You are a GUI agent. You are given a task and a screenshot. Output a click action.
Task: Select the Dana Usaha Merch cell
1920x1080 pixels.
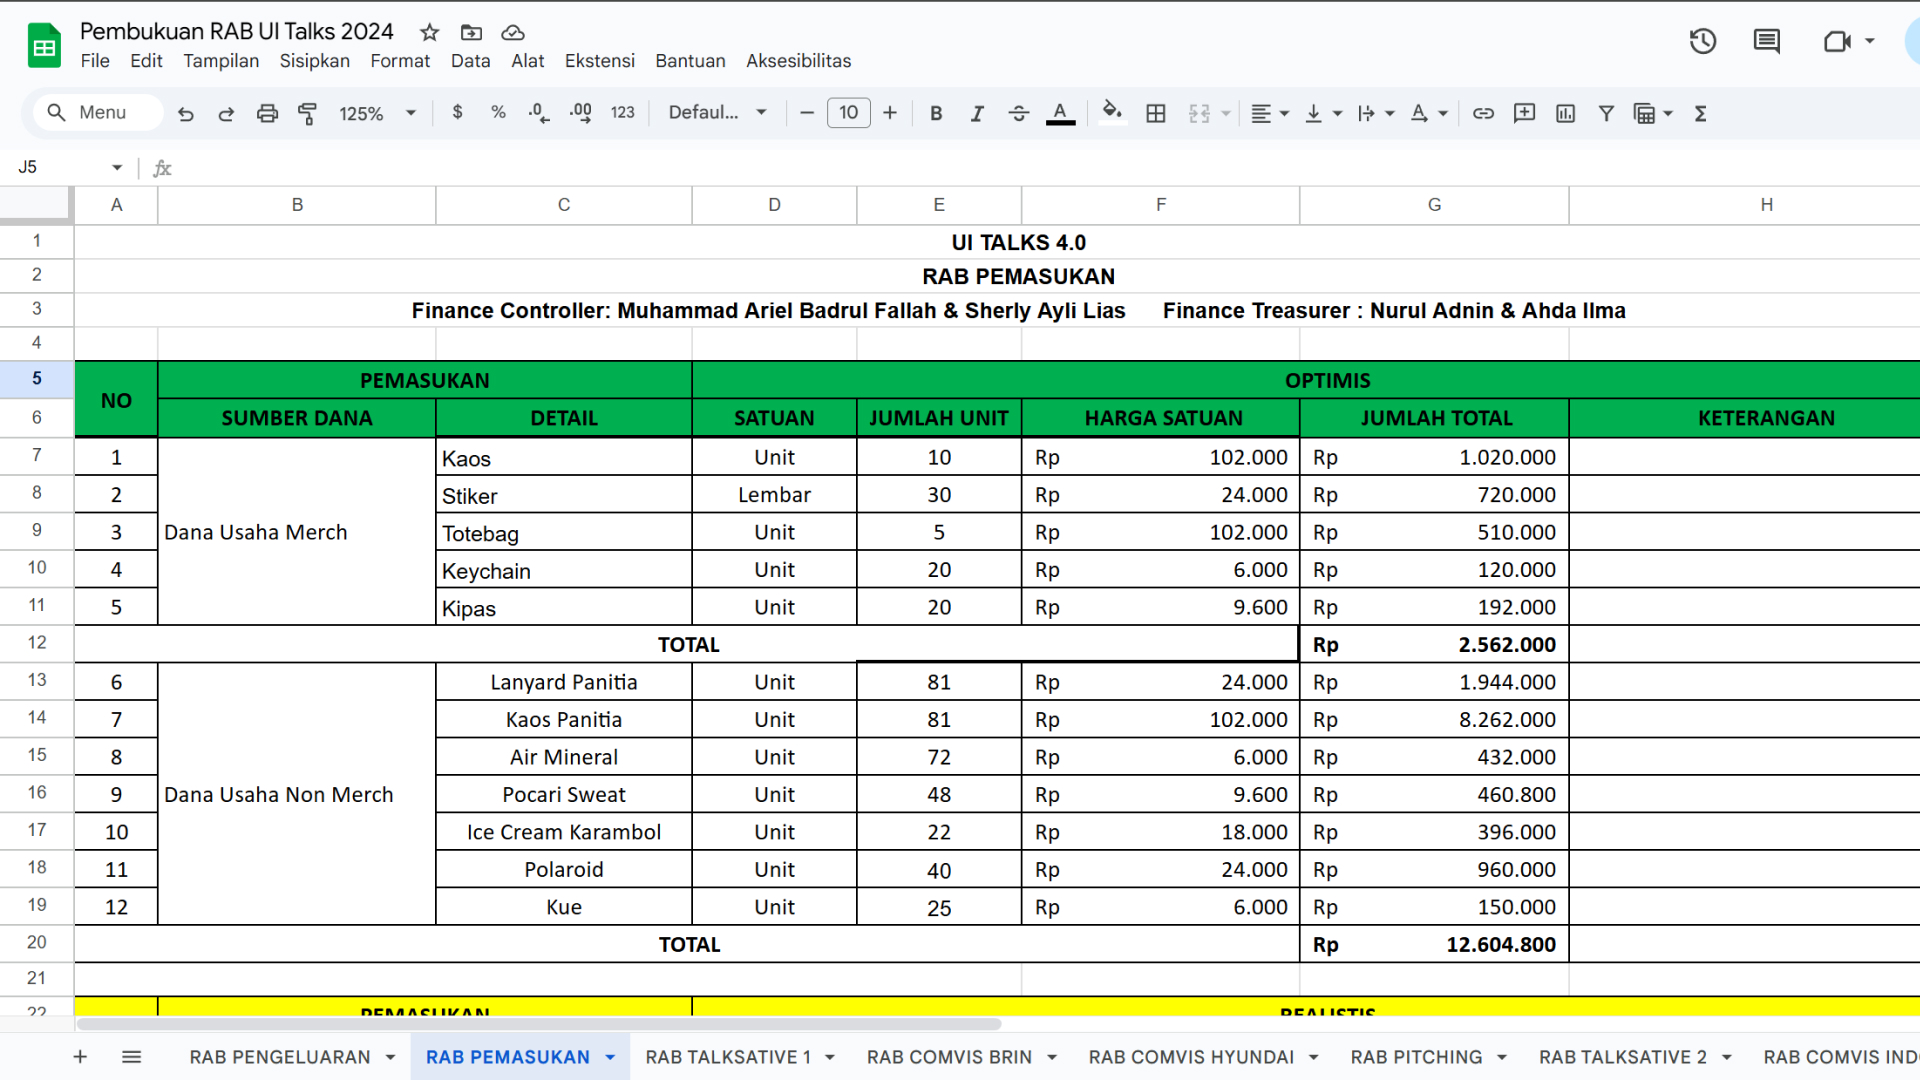click(x=297, y=532)
